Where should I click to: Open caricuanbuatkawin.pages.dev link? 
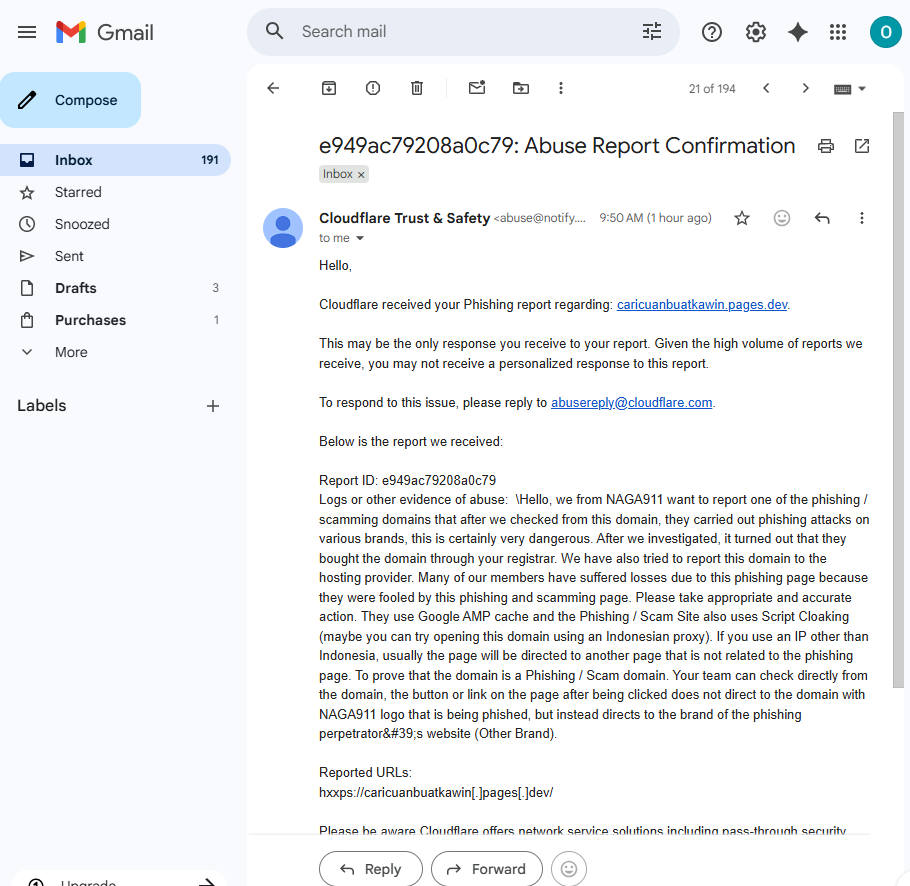702,305
